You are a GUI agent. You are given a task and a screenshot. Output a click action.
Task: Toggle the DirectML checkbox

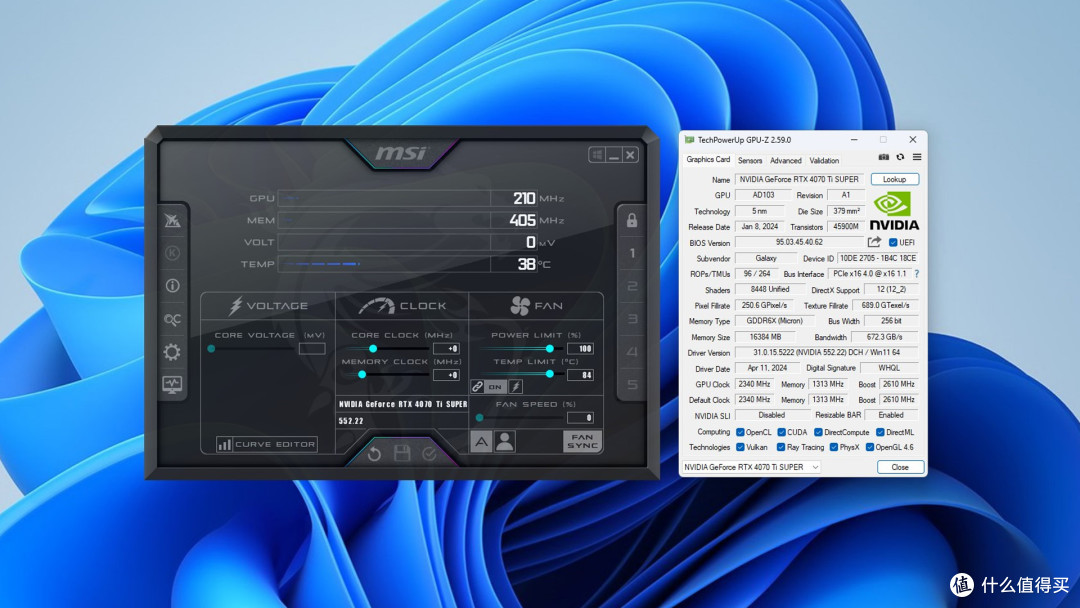pyautogui.click(x=880, y=432)
